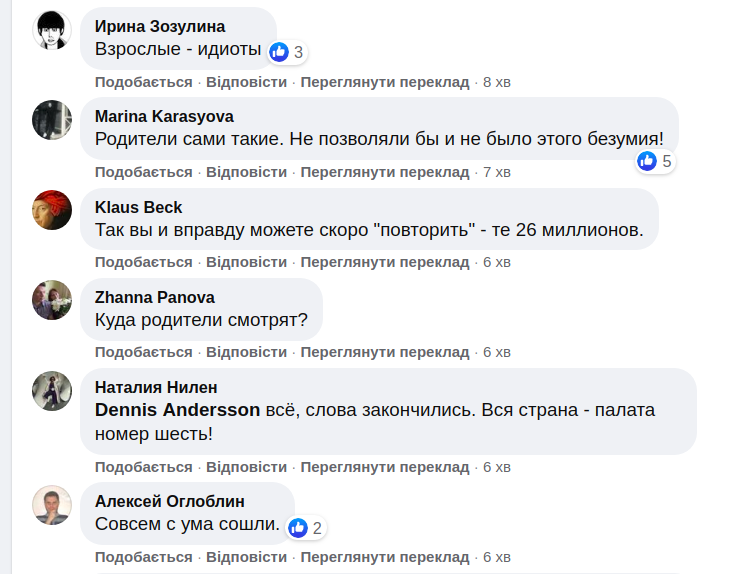Like Ирина Зозулина's comment via Подобається
This screenshot has width=730, height=574.
click(143, 82)
